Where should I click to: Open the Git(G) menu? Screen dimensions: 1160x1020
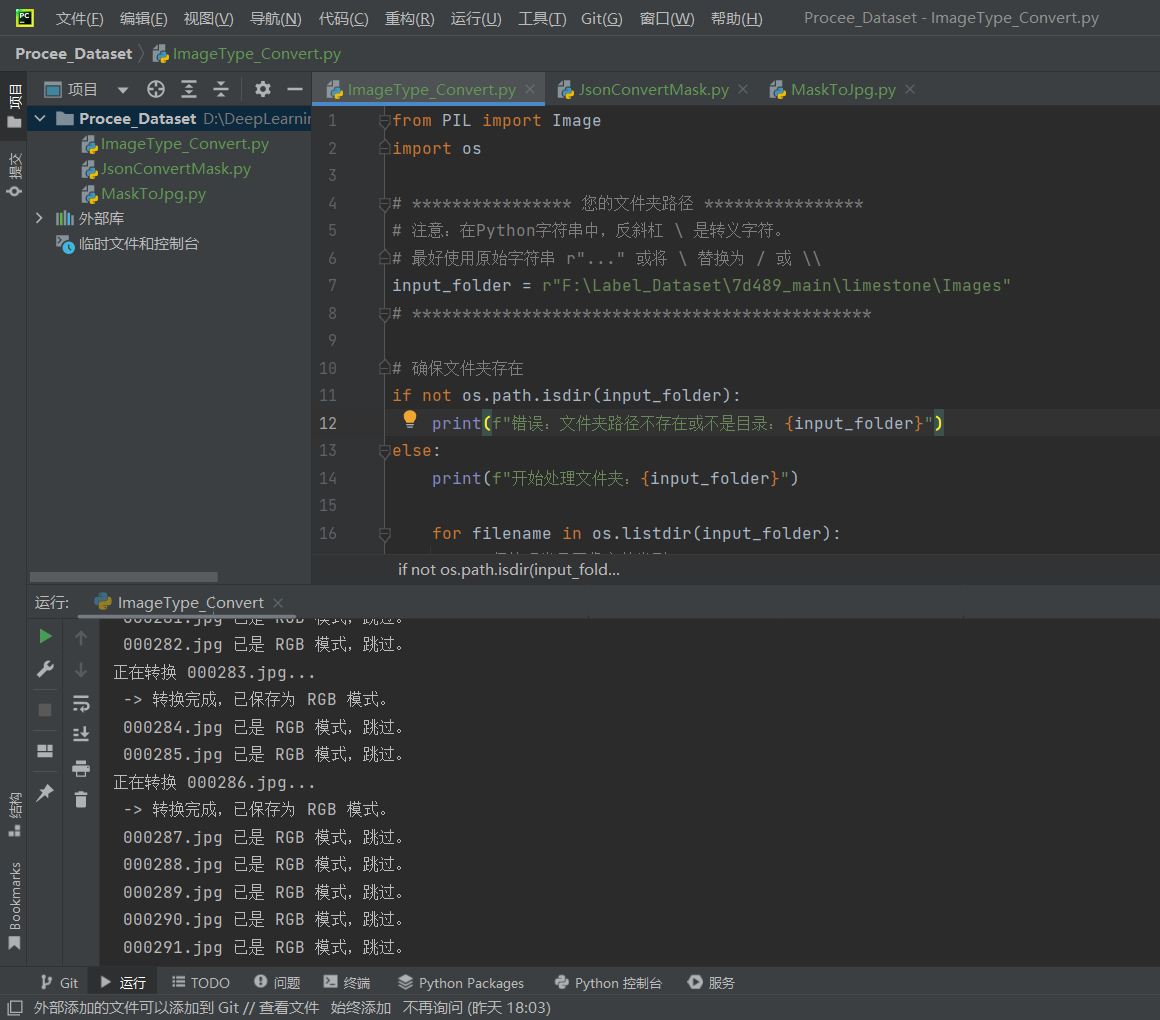pyautogui.click(x=601, y=18)
